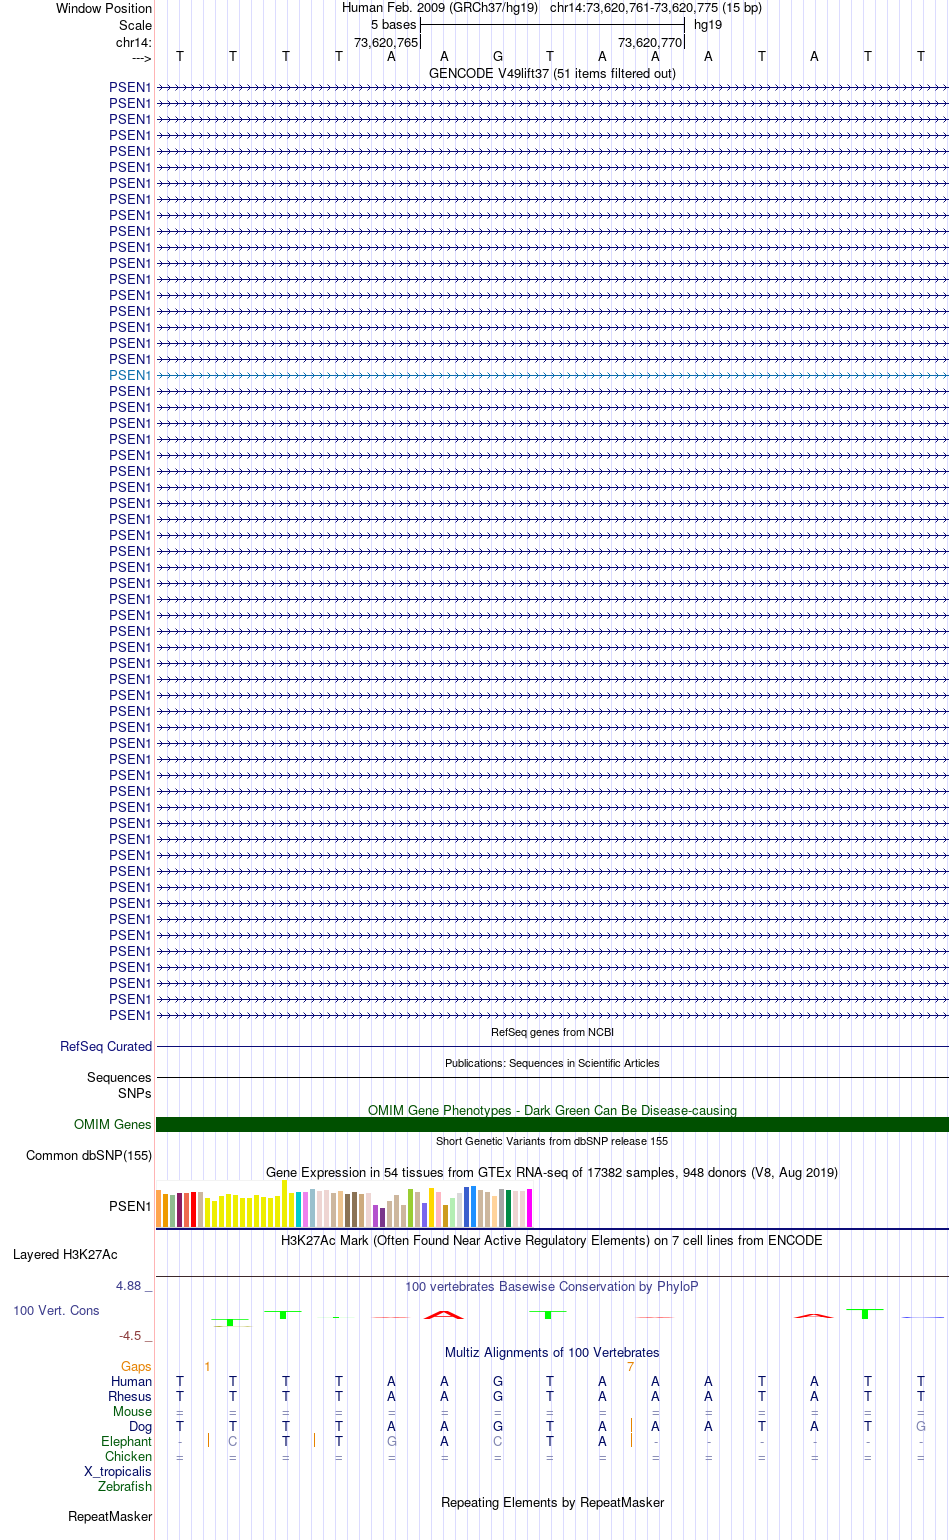
Task: Open 100 vertebrates Basewise Conservation by PhyloP title
Action: tap(552, 1287)
